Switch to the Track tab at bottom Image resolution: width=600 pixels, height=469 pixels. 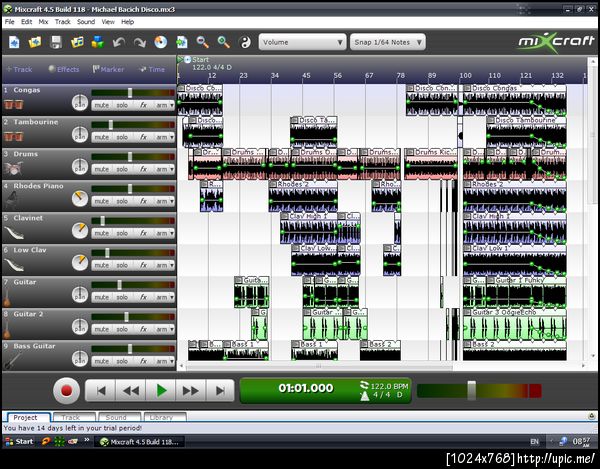[74, 417]
